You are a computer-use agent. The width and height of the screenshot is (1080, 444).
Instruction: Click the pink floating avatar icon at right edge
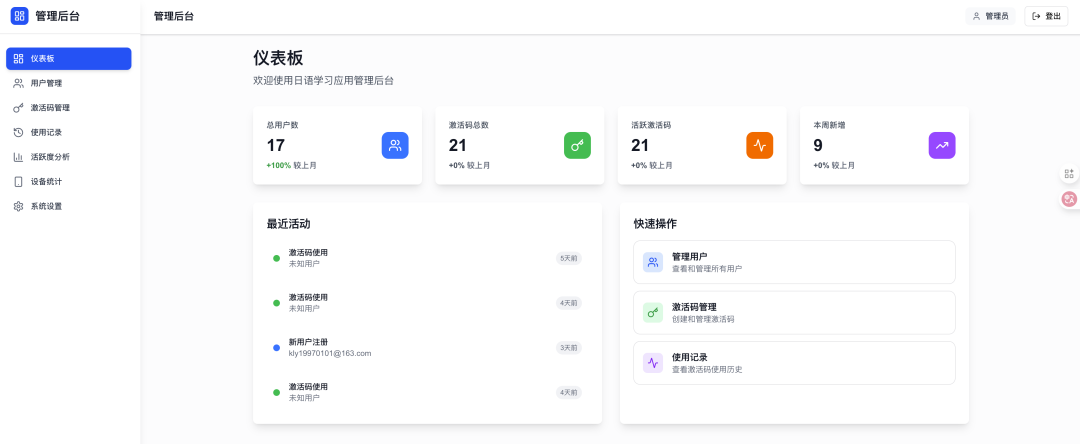click(x=1069, y=200)
